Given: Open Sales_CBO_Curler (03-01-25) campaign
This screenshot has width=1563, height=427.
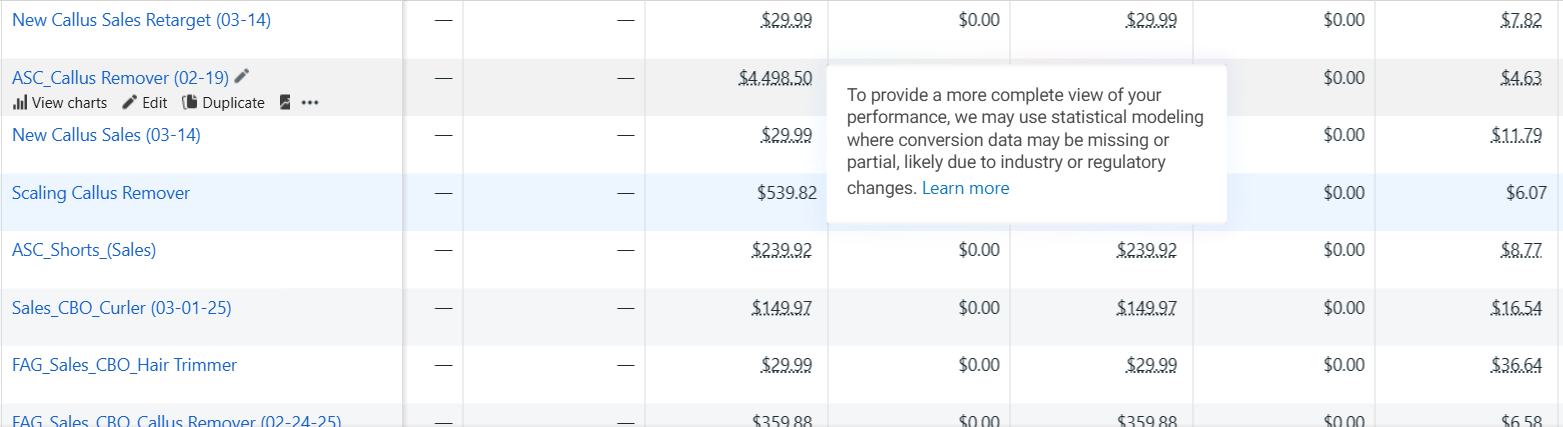Looking at the screenshot, I should [121, 308].
